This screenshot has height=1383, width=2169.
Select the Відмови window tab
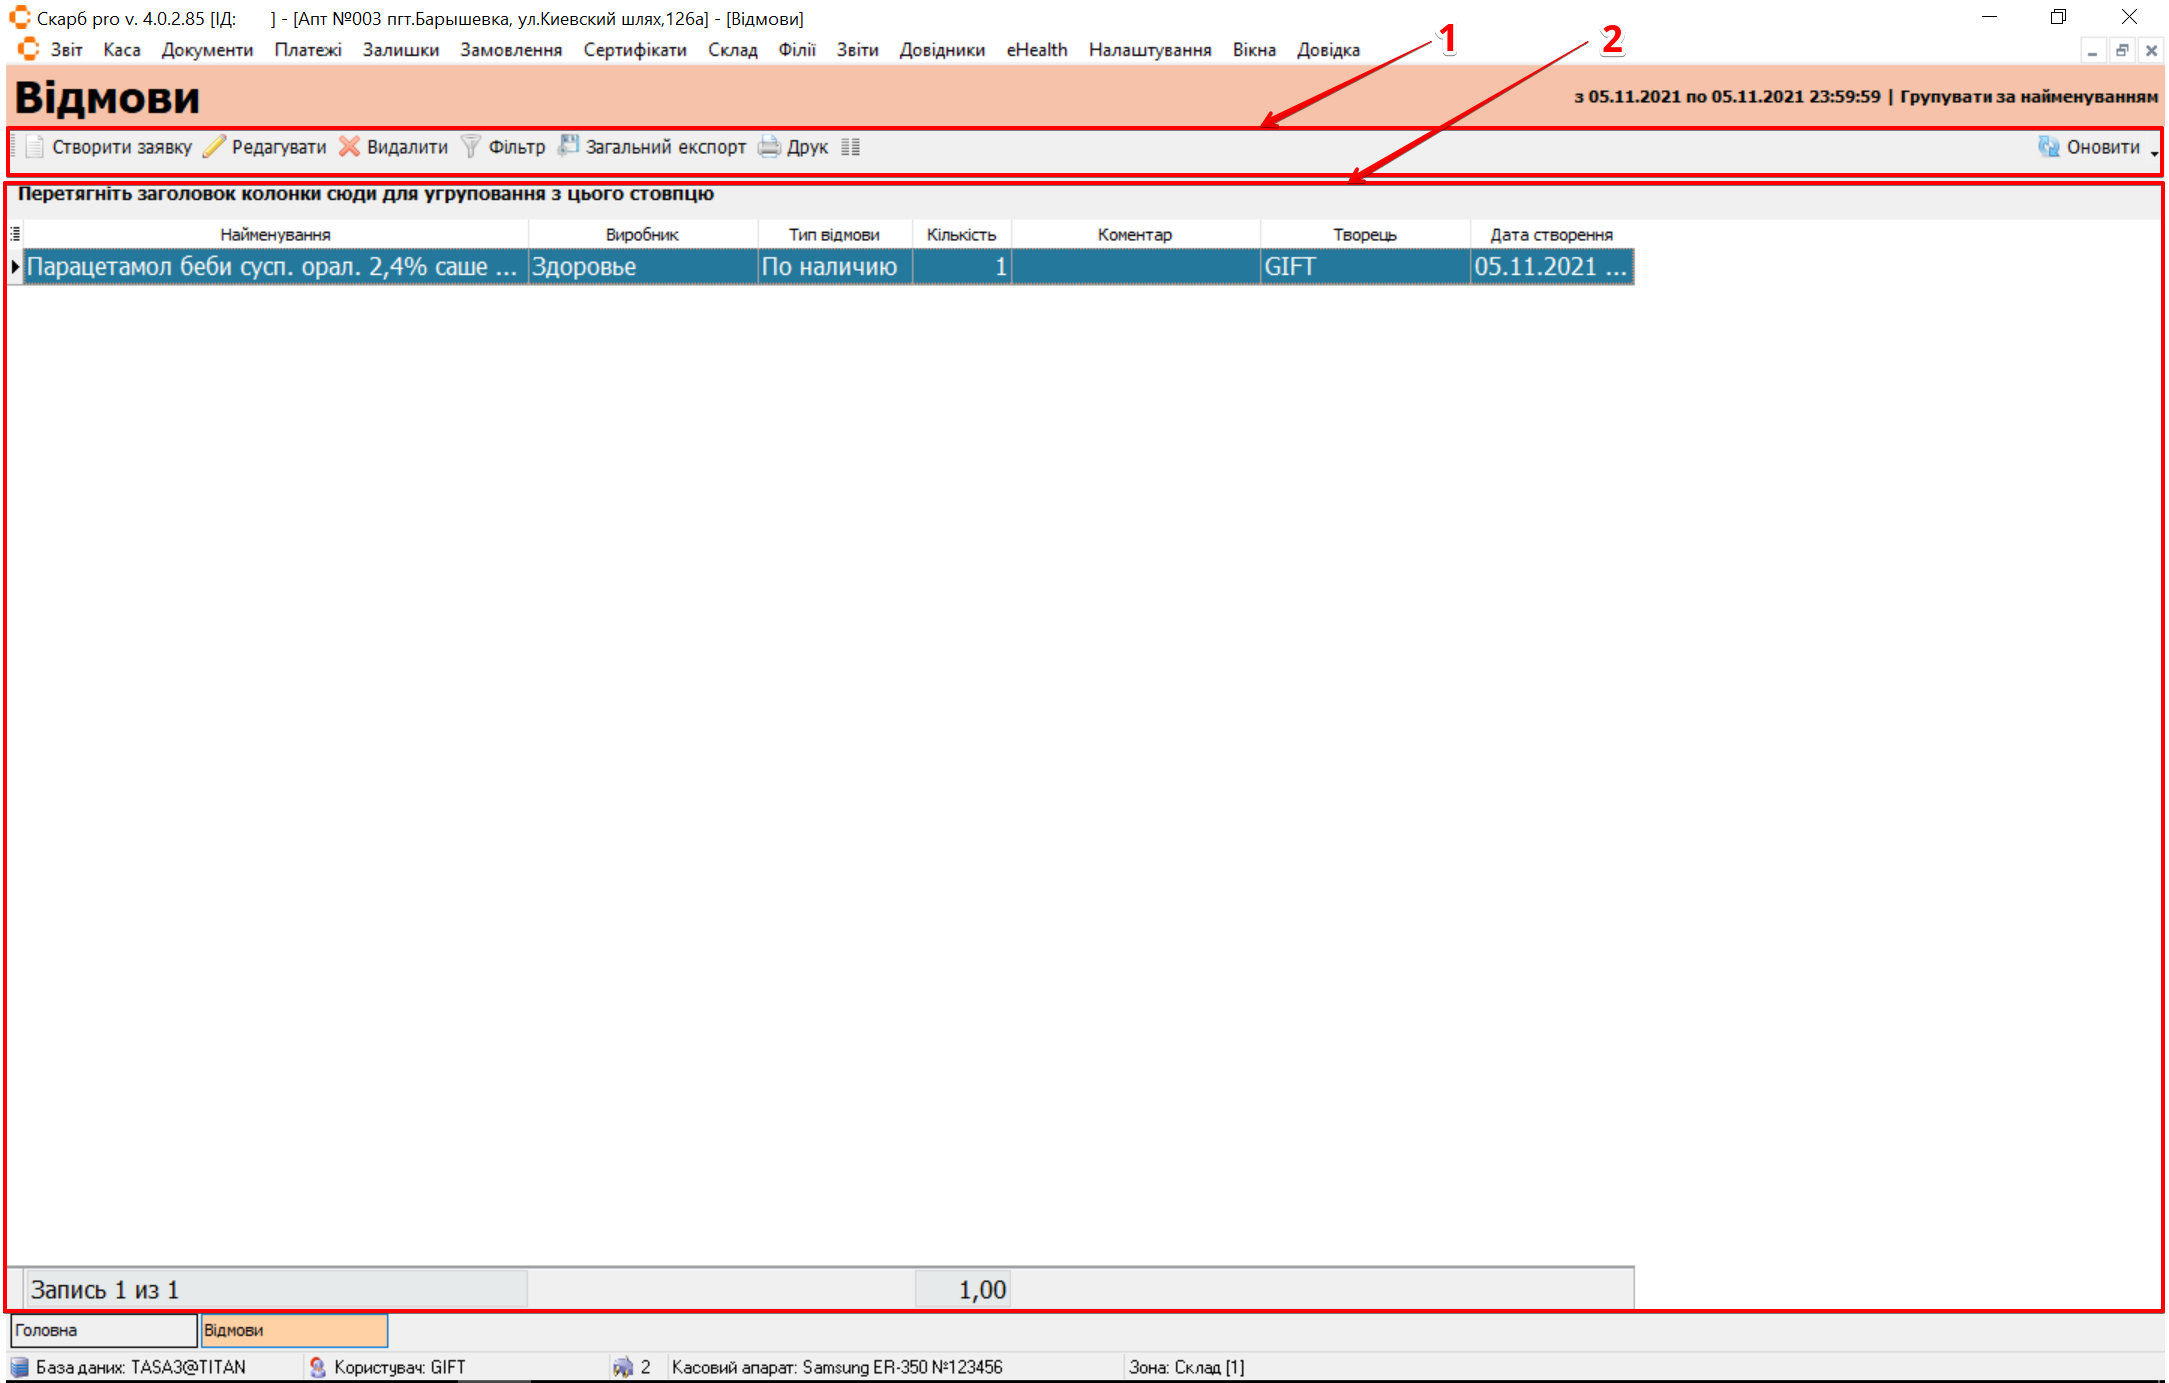click(x=294, y=1330)
